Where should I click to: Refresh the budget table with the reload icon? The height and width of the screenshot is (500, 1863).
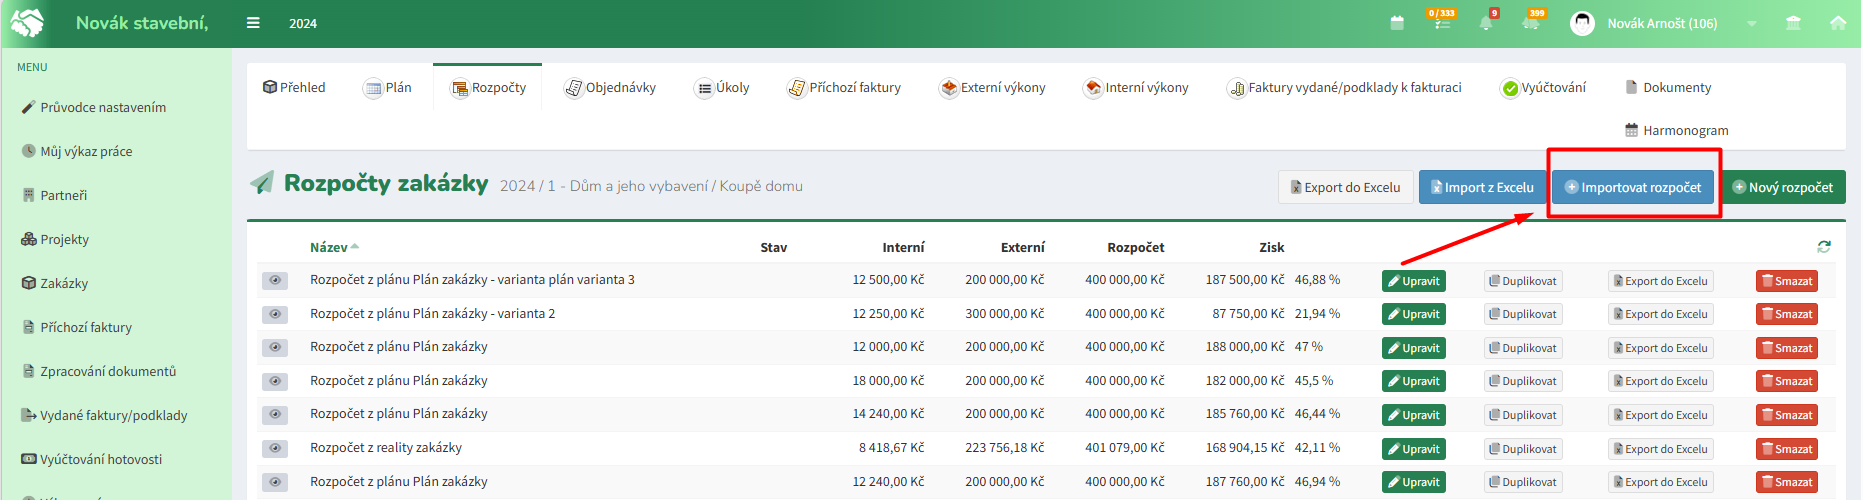pos(1824,247)
